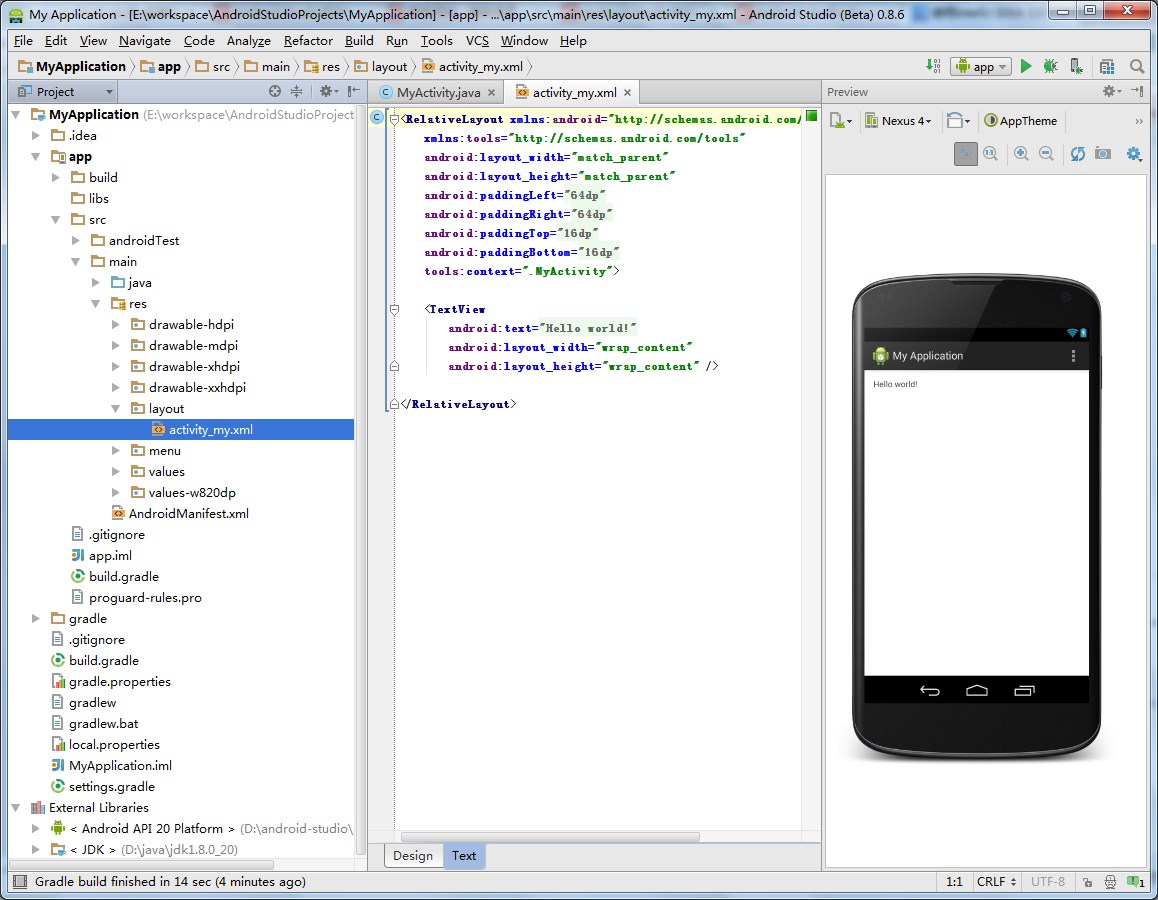
Task: Refresh the layout preview
Action: [1078, 154]
